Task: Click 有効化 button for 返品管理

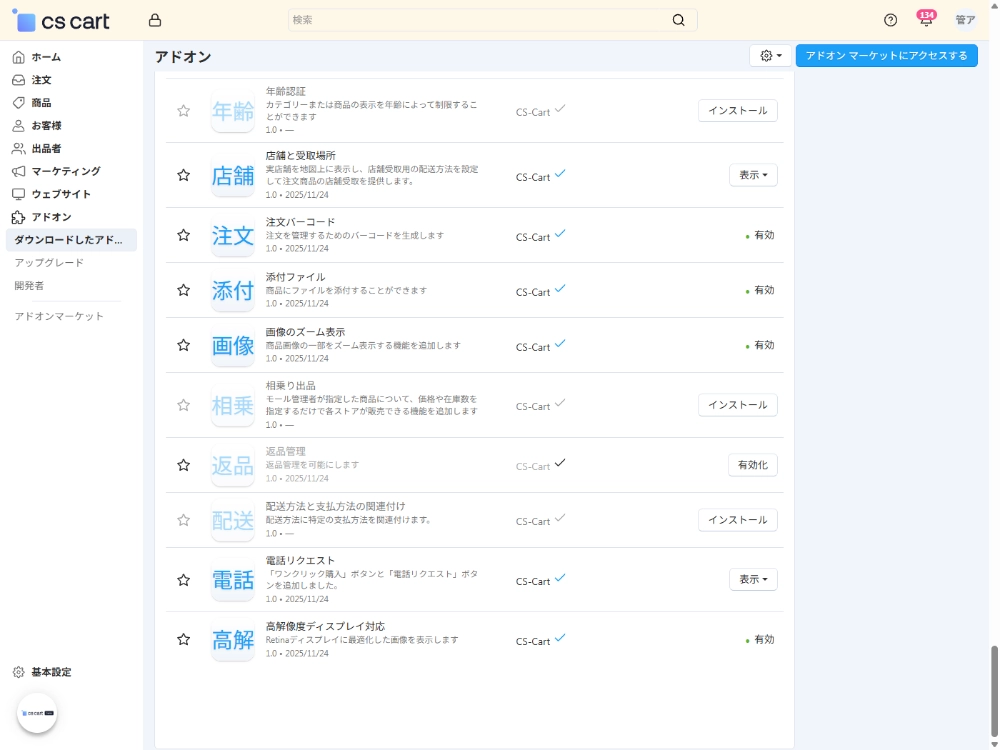Action: pyautogui.click(x=752, y=465)
